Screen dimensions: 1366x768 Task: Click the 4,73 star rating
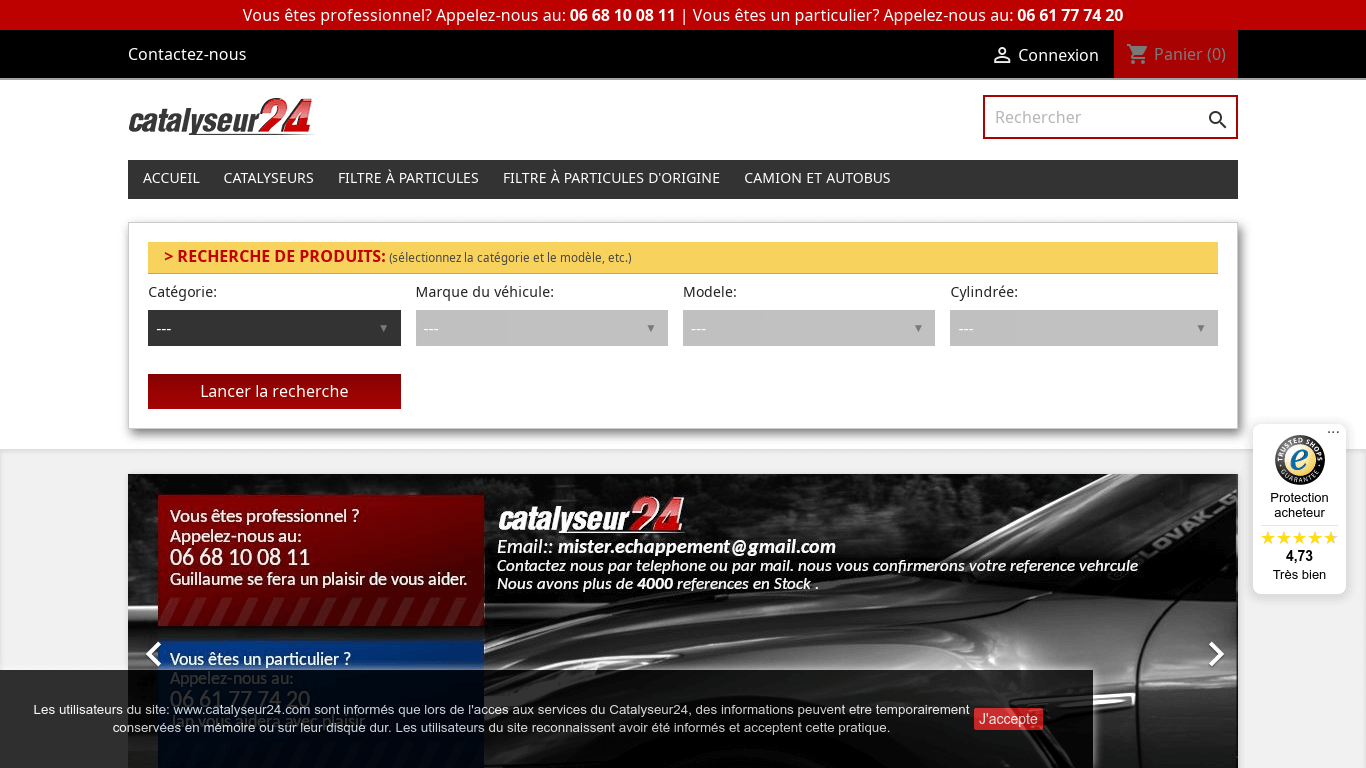(x=1298, y=555)
